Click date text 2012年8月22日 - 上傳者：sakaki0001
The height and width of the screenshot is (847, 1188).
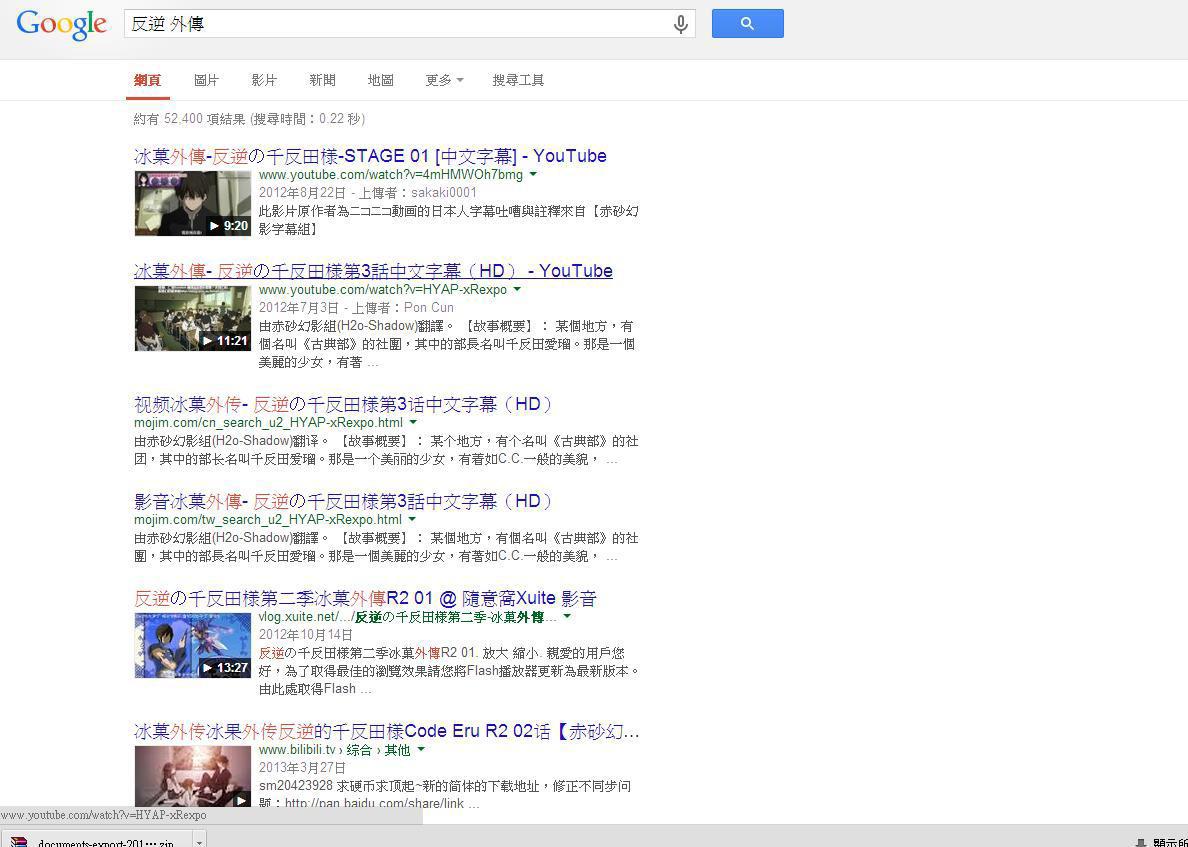[x=367, y=192]
